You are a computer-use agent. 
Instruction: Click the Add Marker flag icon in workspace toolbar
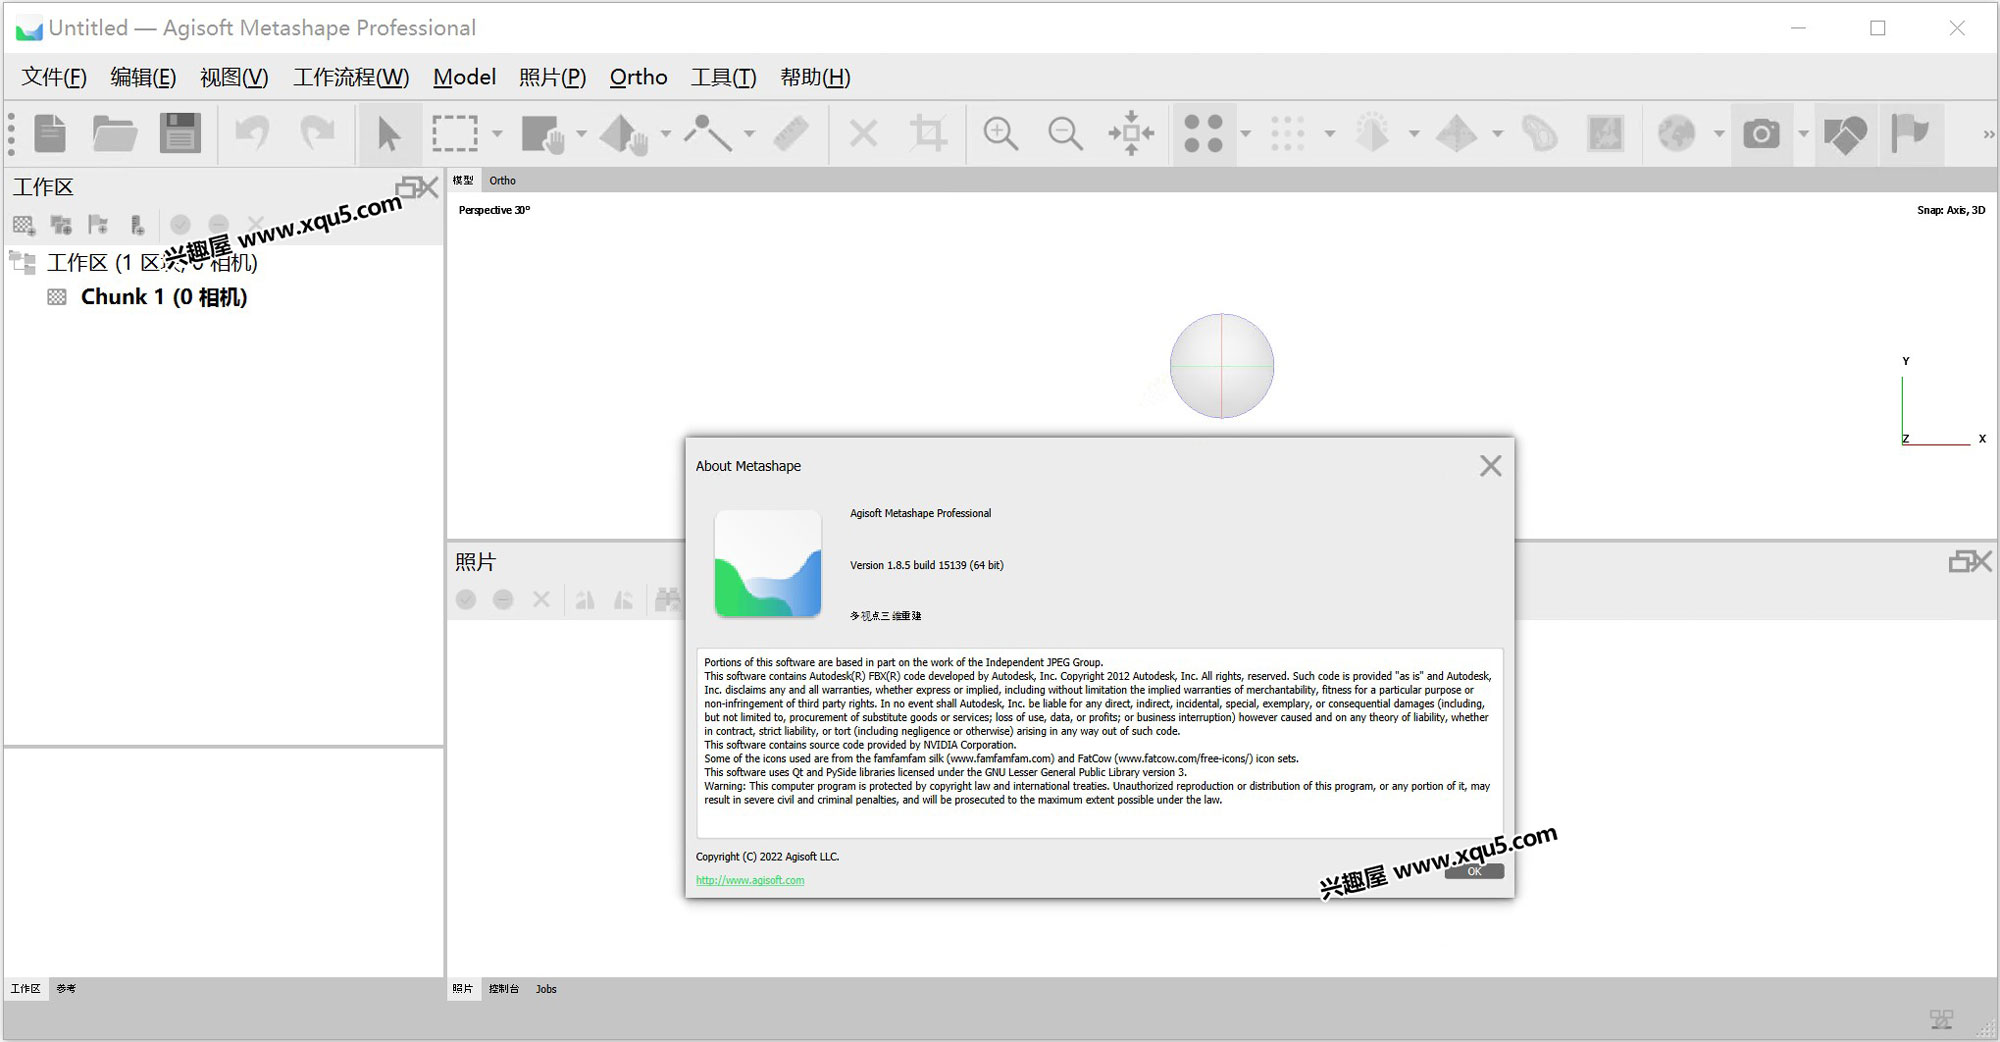tap(98, 225)
